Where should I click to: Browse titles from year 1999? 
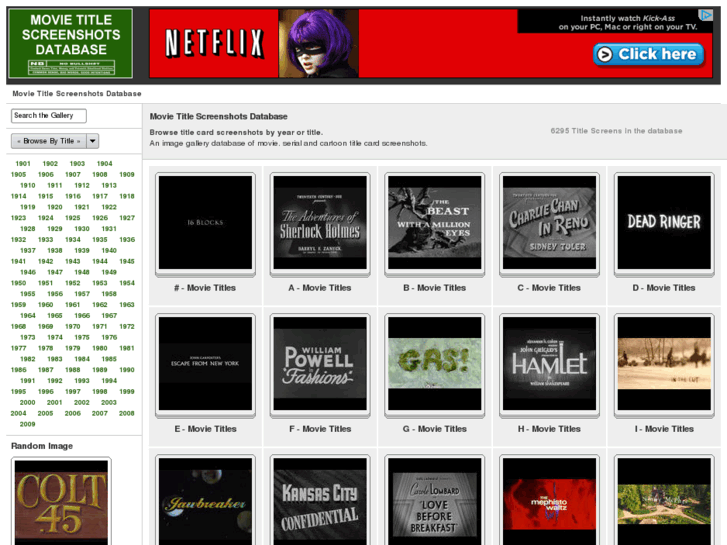127,391
